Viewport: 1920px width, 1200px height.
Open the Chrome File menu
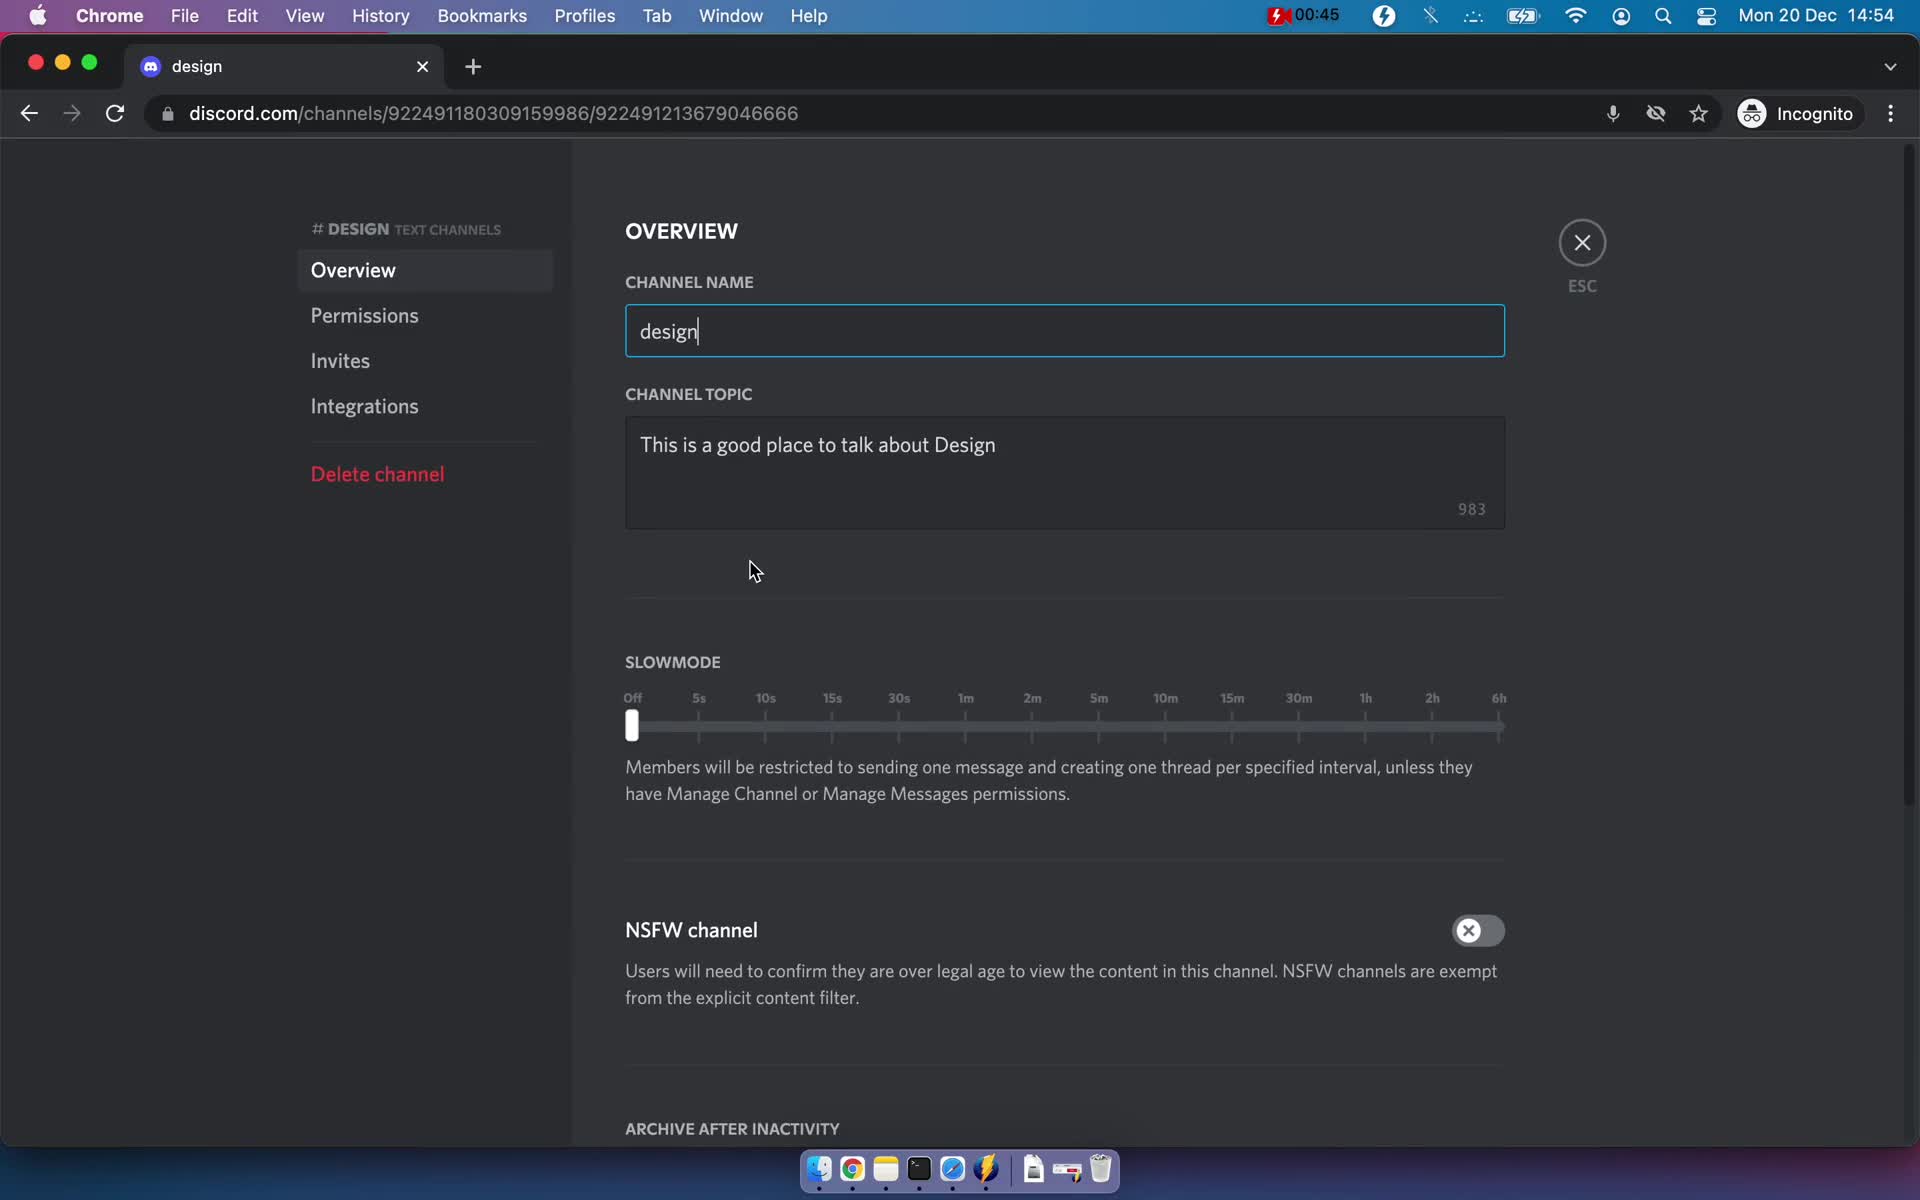pyautogui.click(x=185, y=15)
